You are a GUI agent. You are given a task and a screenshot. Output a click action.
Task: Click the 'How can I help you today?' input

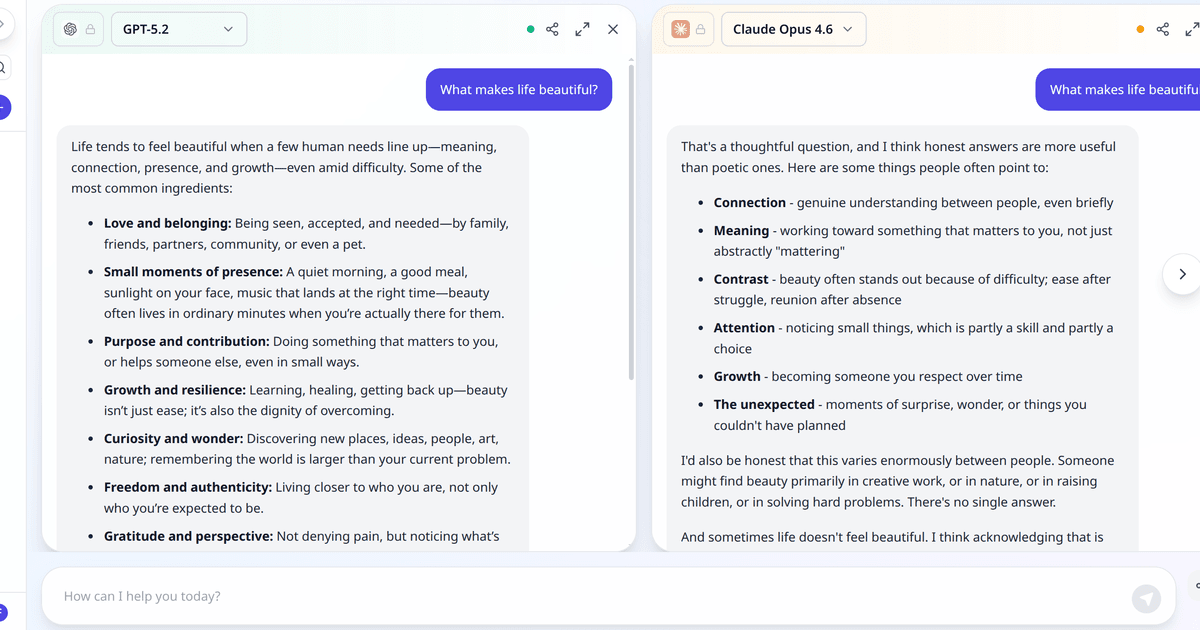pos(580,596)
